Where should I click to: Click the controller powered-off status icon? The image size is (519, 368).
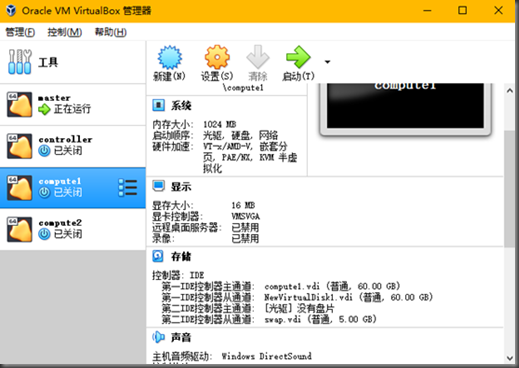pos(44,151)
